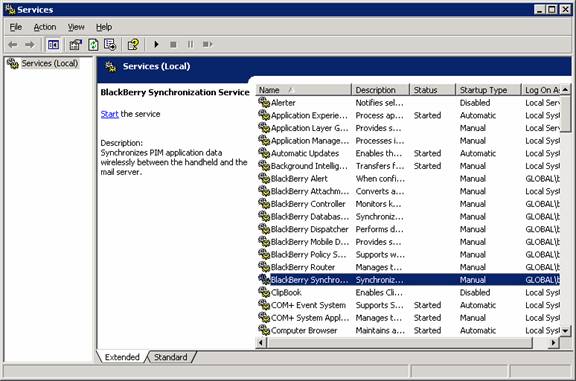The height and width of the screenshot is (381, 576).
Task: Click the gear icon beside BlackBerry Dispatcher
Action: pyautogui.click(x=264, y=229)
